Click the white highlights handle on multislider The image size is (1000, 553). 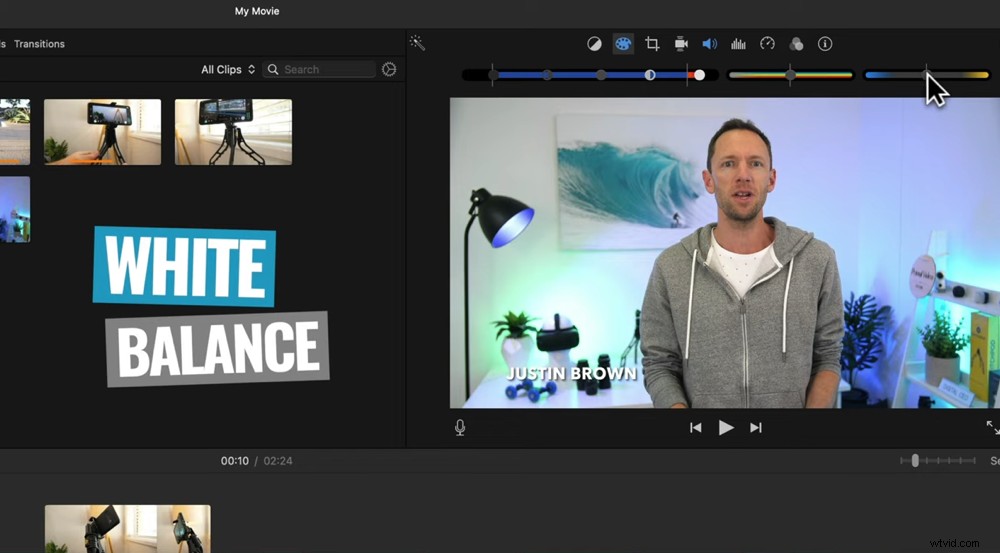[700, 75]
